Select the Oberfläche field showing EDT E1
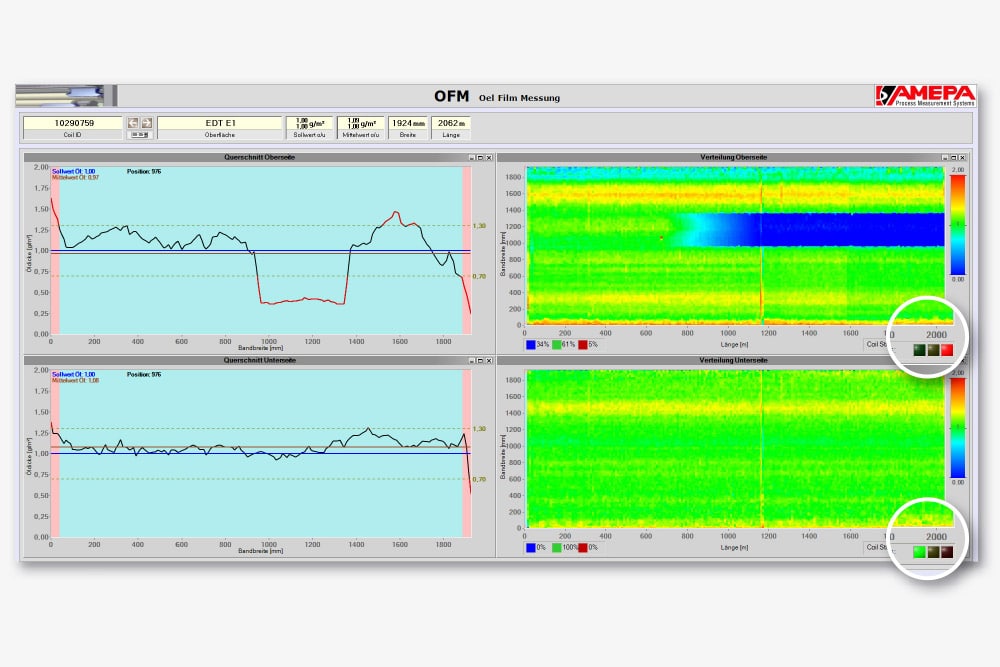This screenshot has height=667, width=1000. click(220, 122)
